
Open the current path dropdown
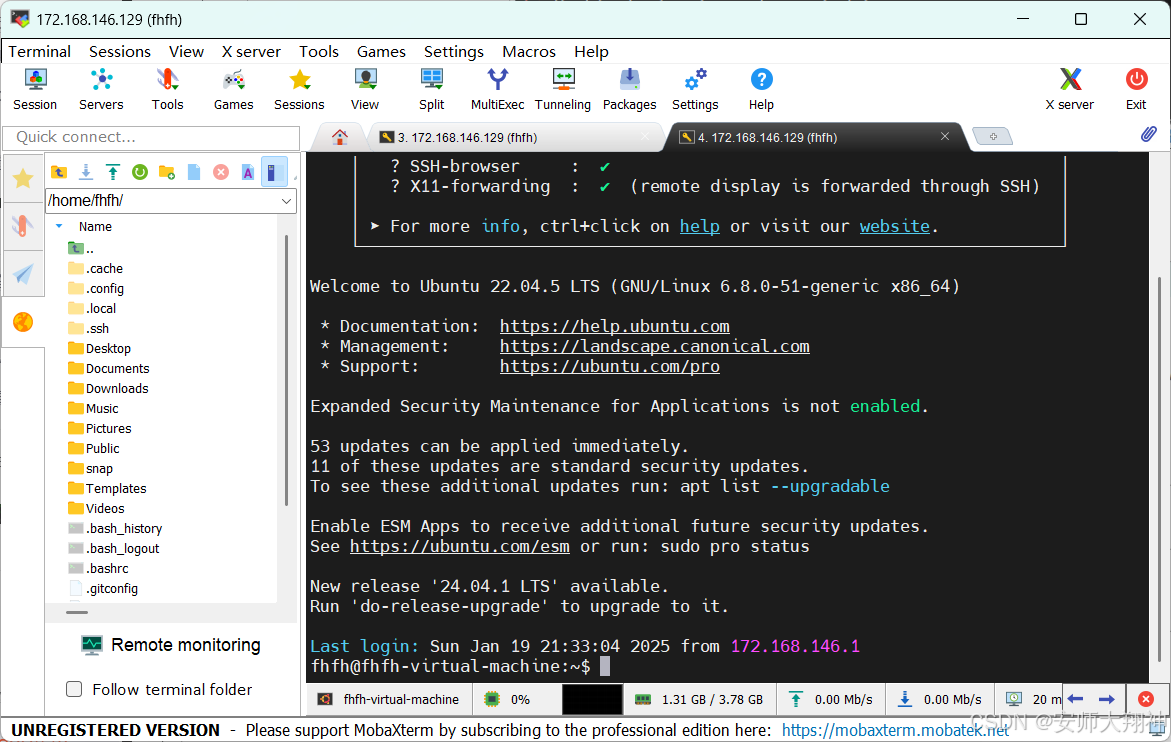[x=286, y=201]
